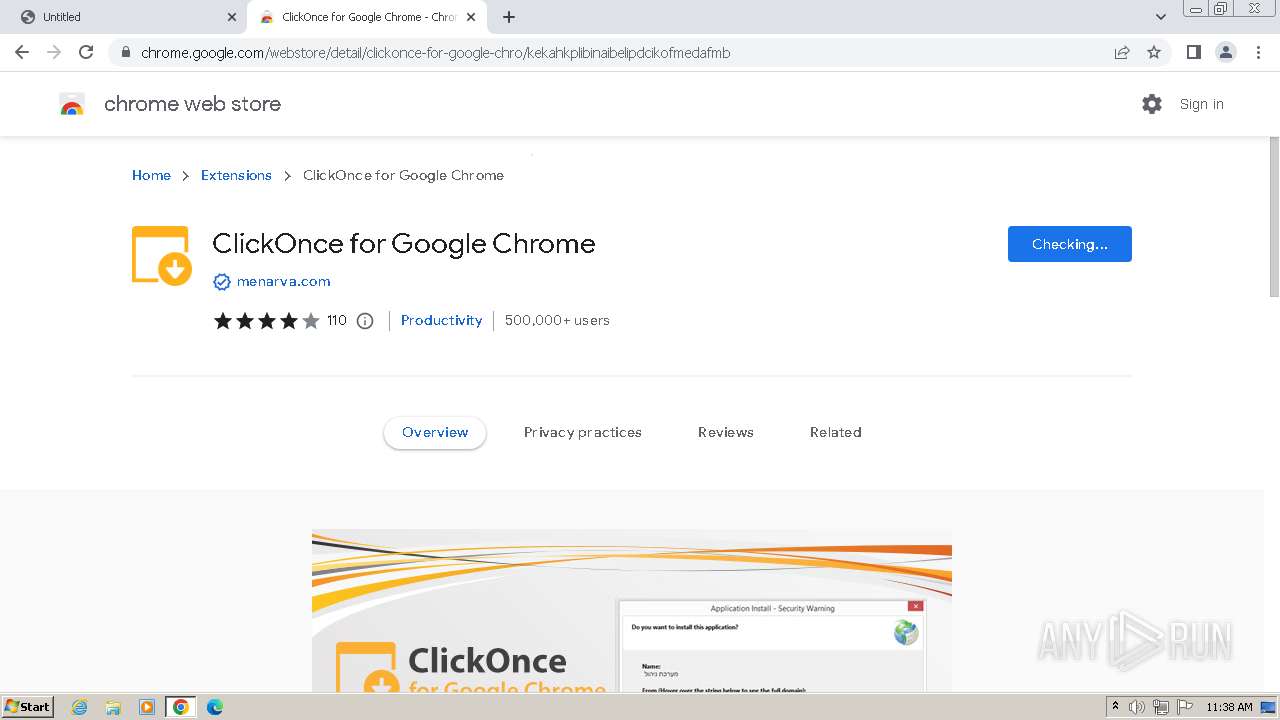Click the ClickOnce for Google Chrome breadcrumb text
The width and height of the screenshot is (1280, 720).
pos(403,175)
